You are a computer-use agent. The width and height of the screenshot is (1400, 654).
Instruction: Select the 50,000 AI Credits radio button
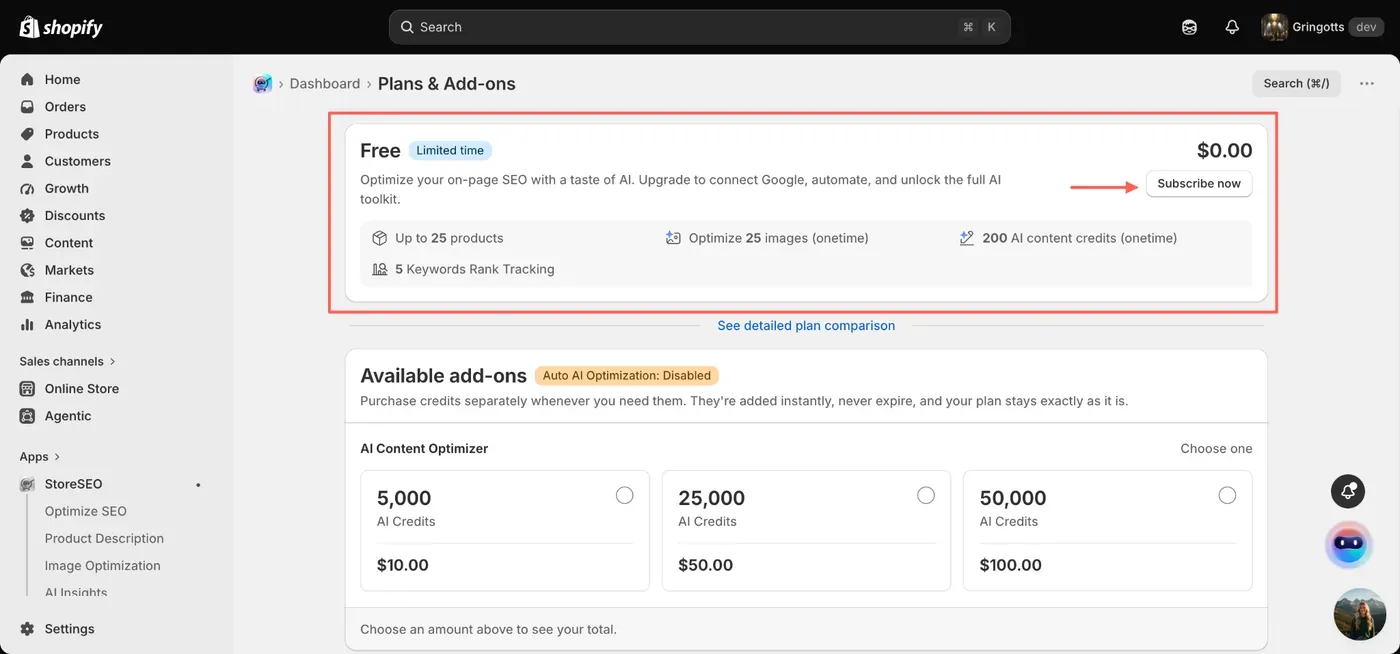[1227, 495]
